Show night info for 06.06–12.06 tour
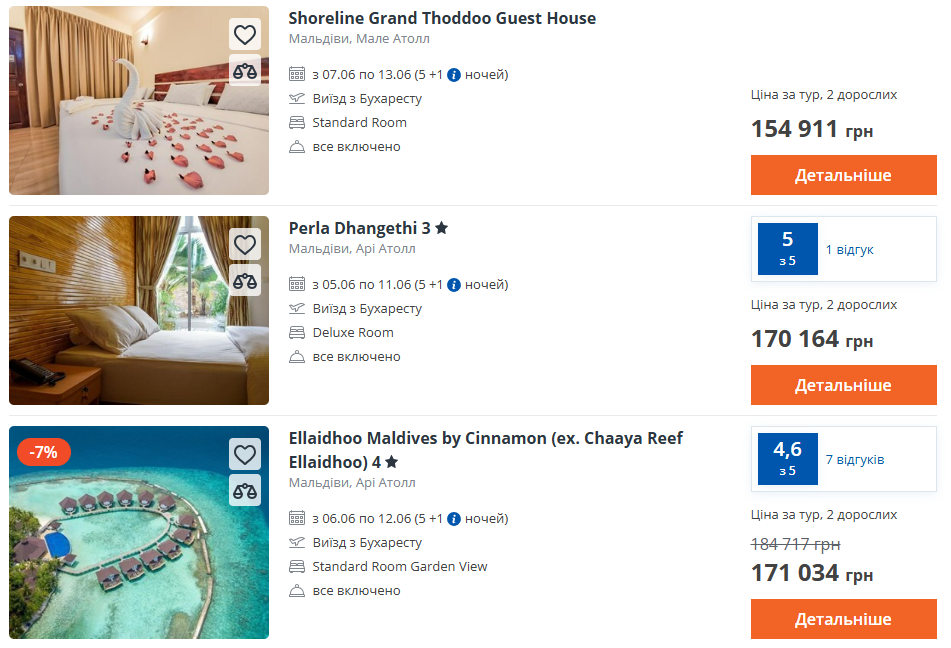The width and height of the screenshot is (951, 648). (454, 519)
